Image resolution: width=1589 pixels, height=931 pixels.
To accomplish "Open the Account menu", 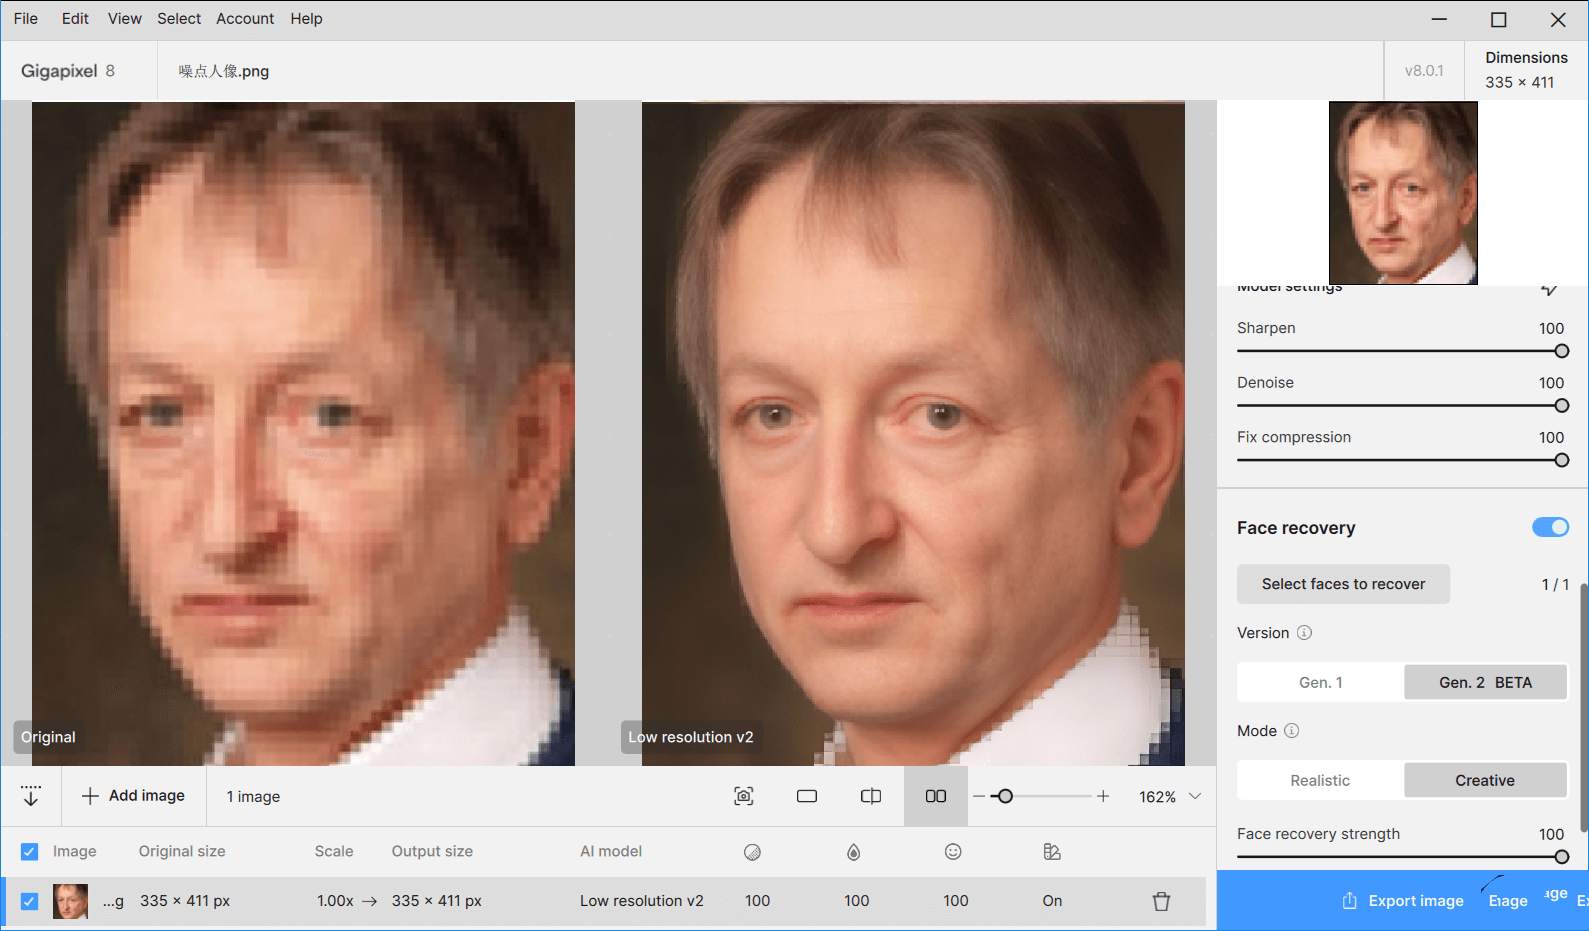I will (x=245, y=18).
